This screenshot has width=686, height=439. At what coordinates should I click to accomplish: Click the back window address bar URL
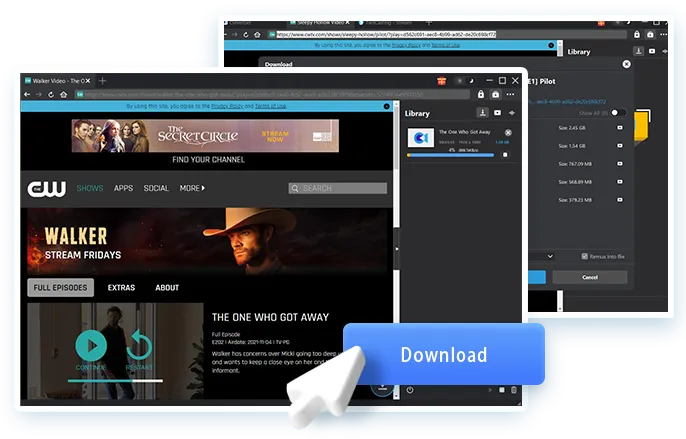[x=386, y=35]
